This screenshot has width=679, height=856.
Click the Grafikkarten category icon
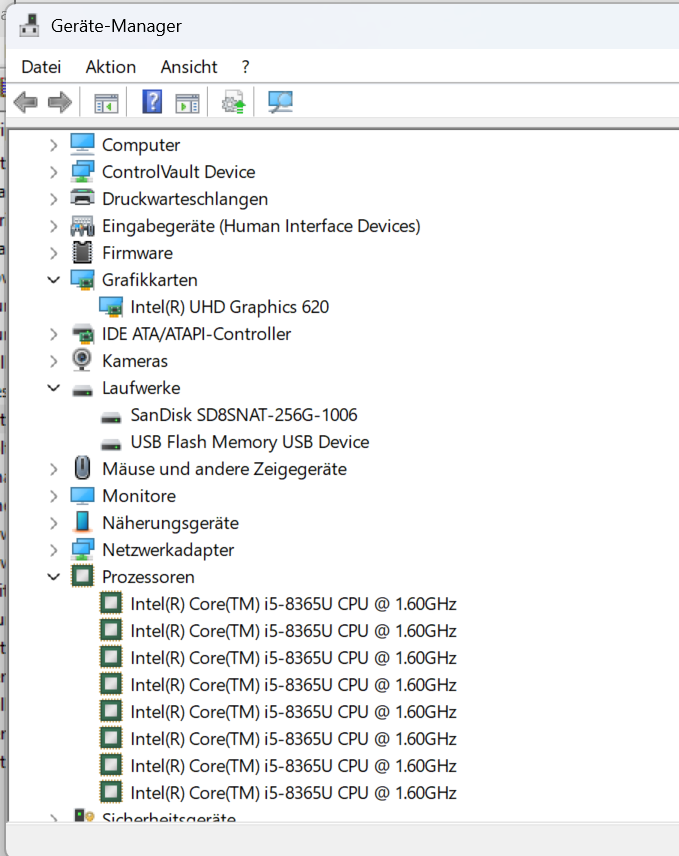click(82, 280)
